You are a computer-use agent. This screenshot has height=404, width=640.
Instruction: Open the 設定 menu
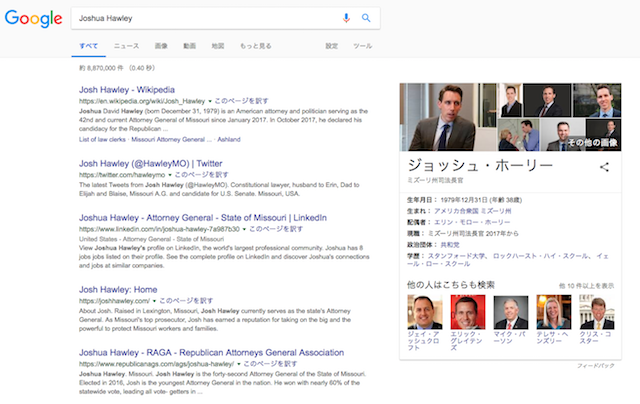coord(331,46)
